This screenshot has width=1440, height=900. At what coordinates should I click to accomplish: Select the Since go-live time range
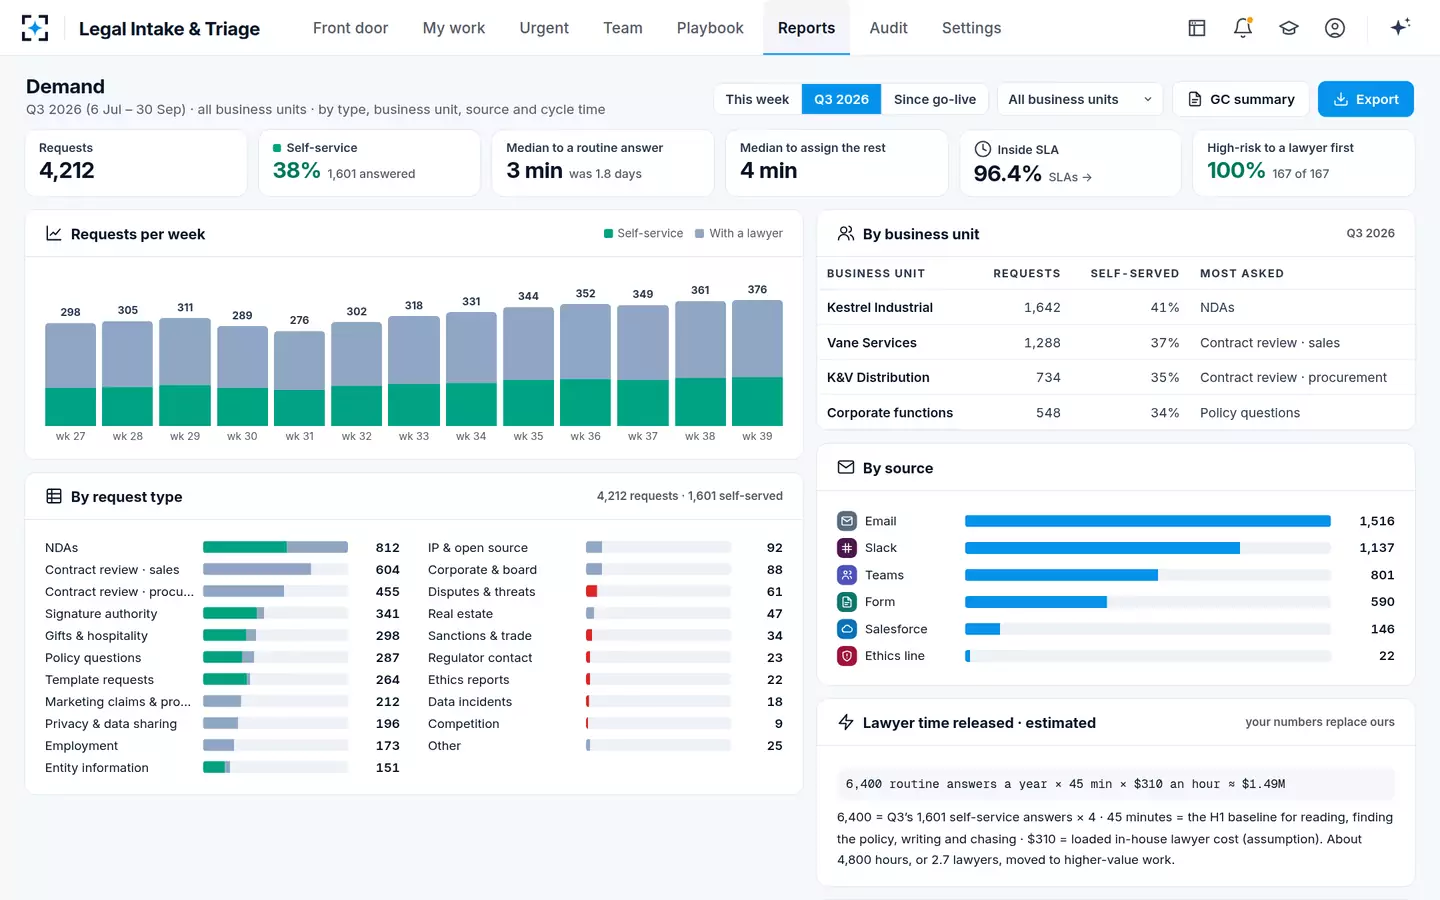(x=935, y=99)
